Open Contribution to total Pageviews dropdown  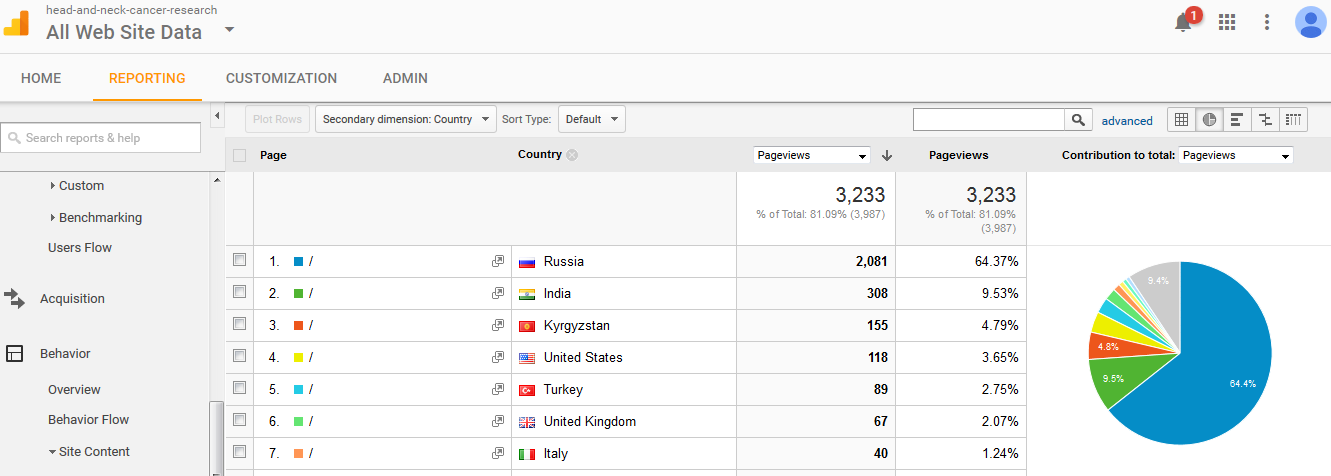click(1236, 155)
